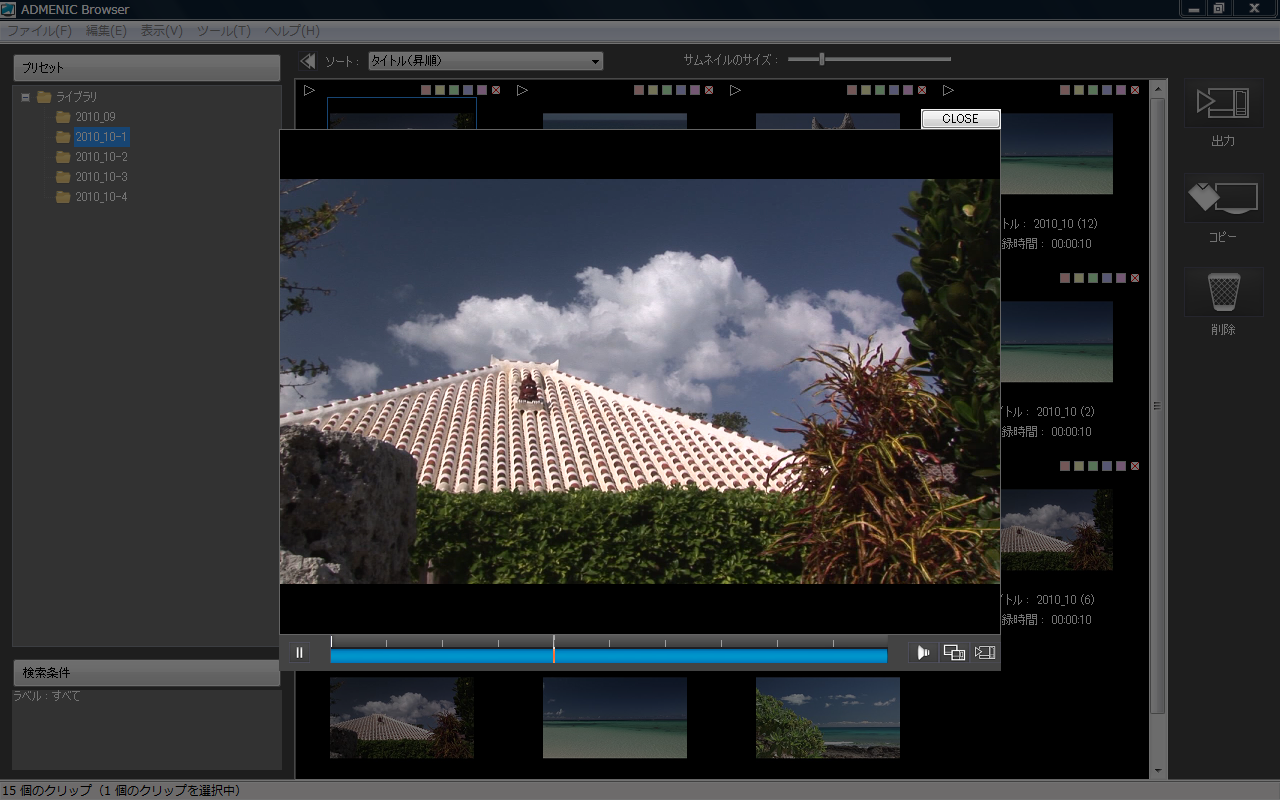Open the ツール(T) menu

click(223, 31)
